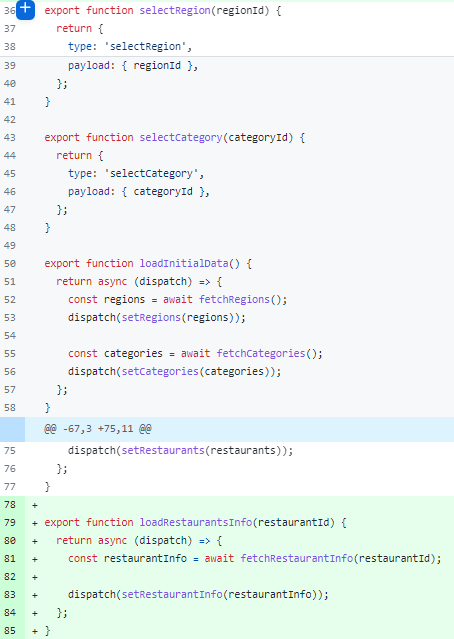Click fetchRestaurantInfo call on line 81

pyautogui.click(x=296, y=558)
